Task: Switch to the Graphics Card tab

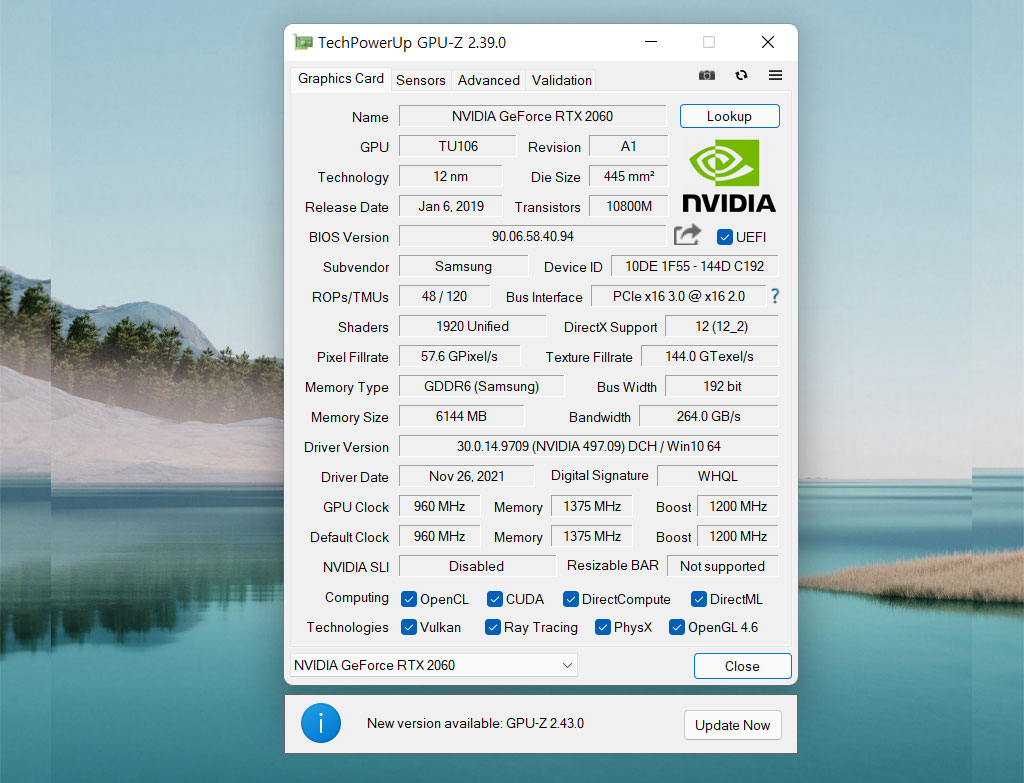Action: point(341,78)
